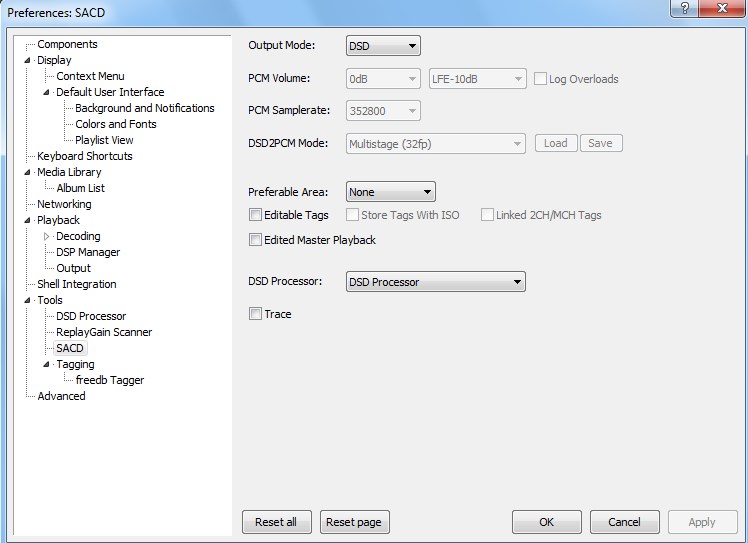Select the Context Menu page
Screen dimensions: 748x543
coord(90,76)
